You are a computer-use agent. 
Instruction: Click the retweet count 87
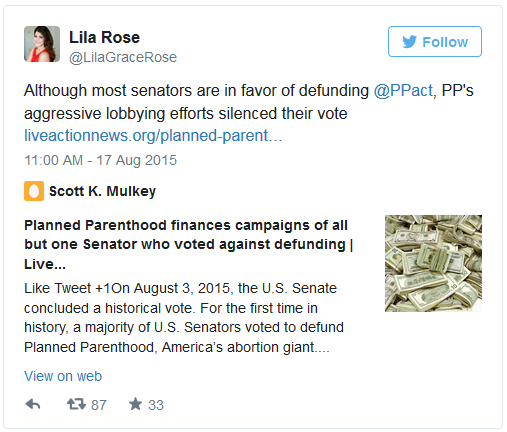[99, 405]
